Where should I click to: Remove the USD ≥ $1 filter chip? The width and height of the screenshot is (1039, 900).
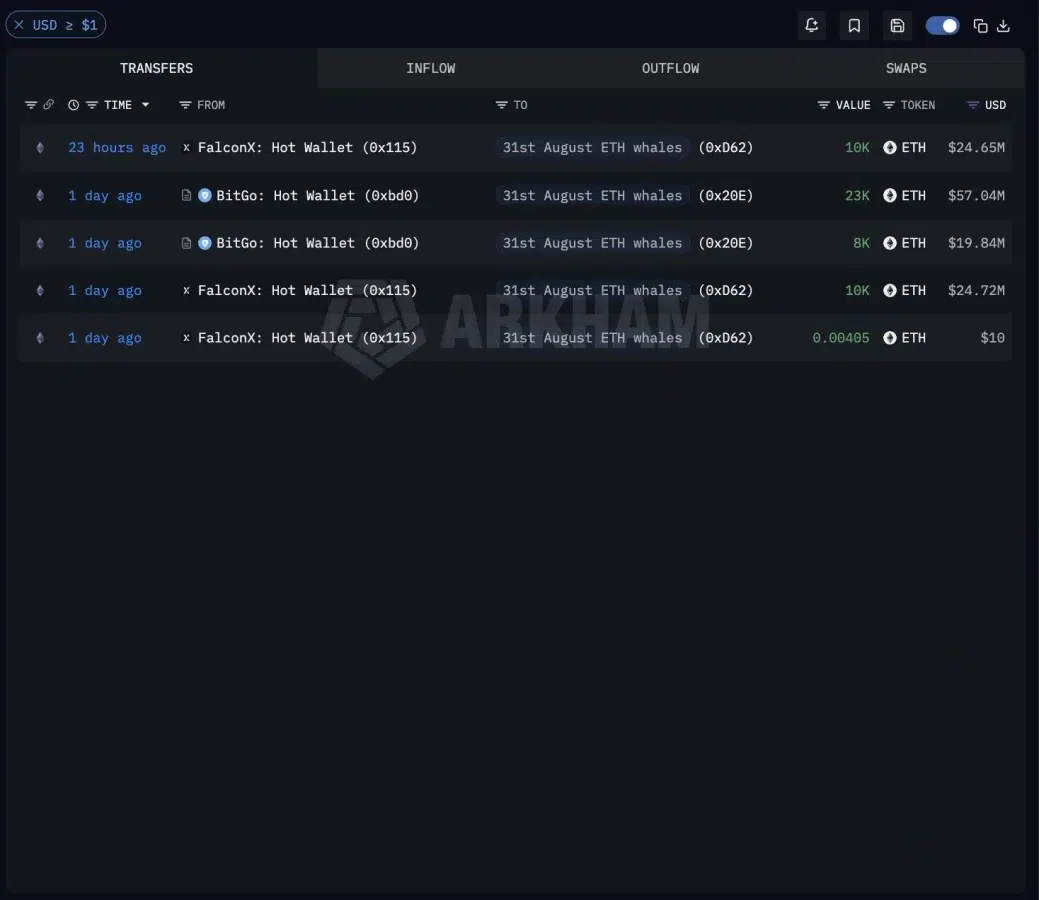click(19, 25)
